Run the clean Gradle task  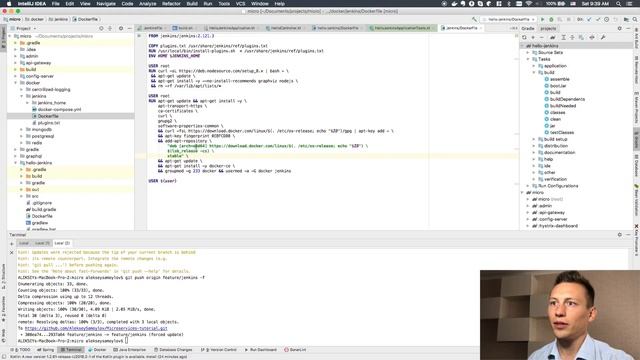click(555, 119)
